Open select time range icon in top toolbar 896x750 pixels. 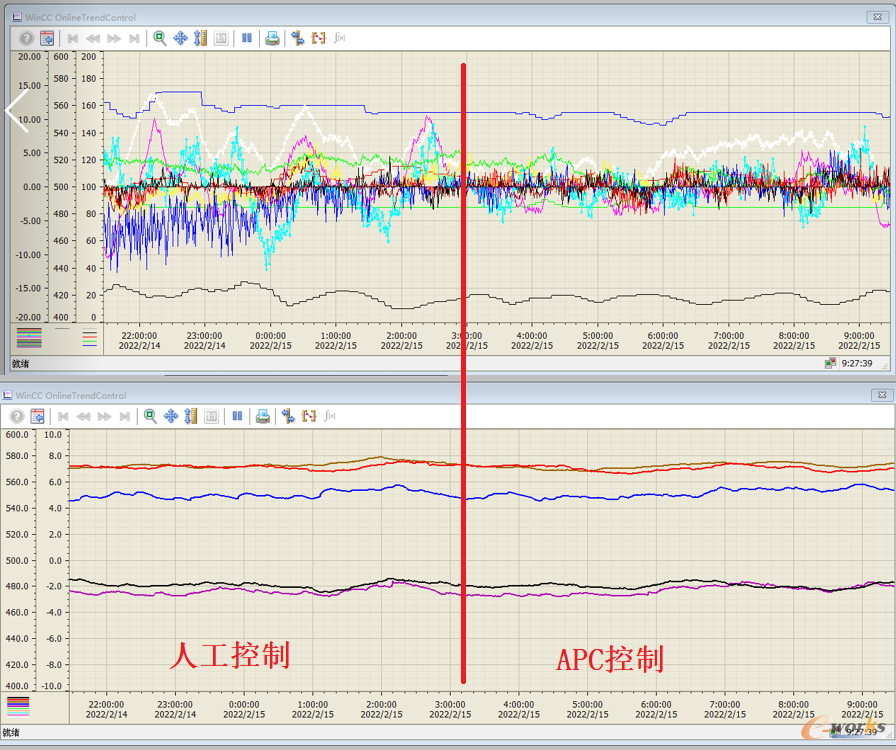pos(318,38)
